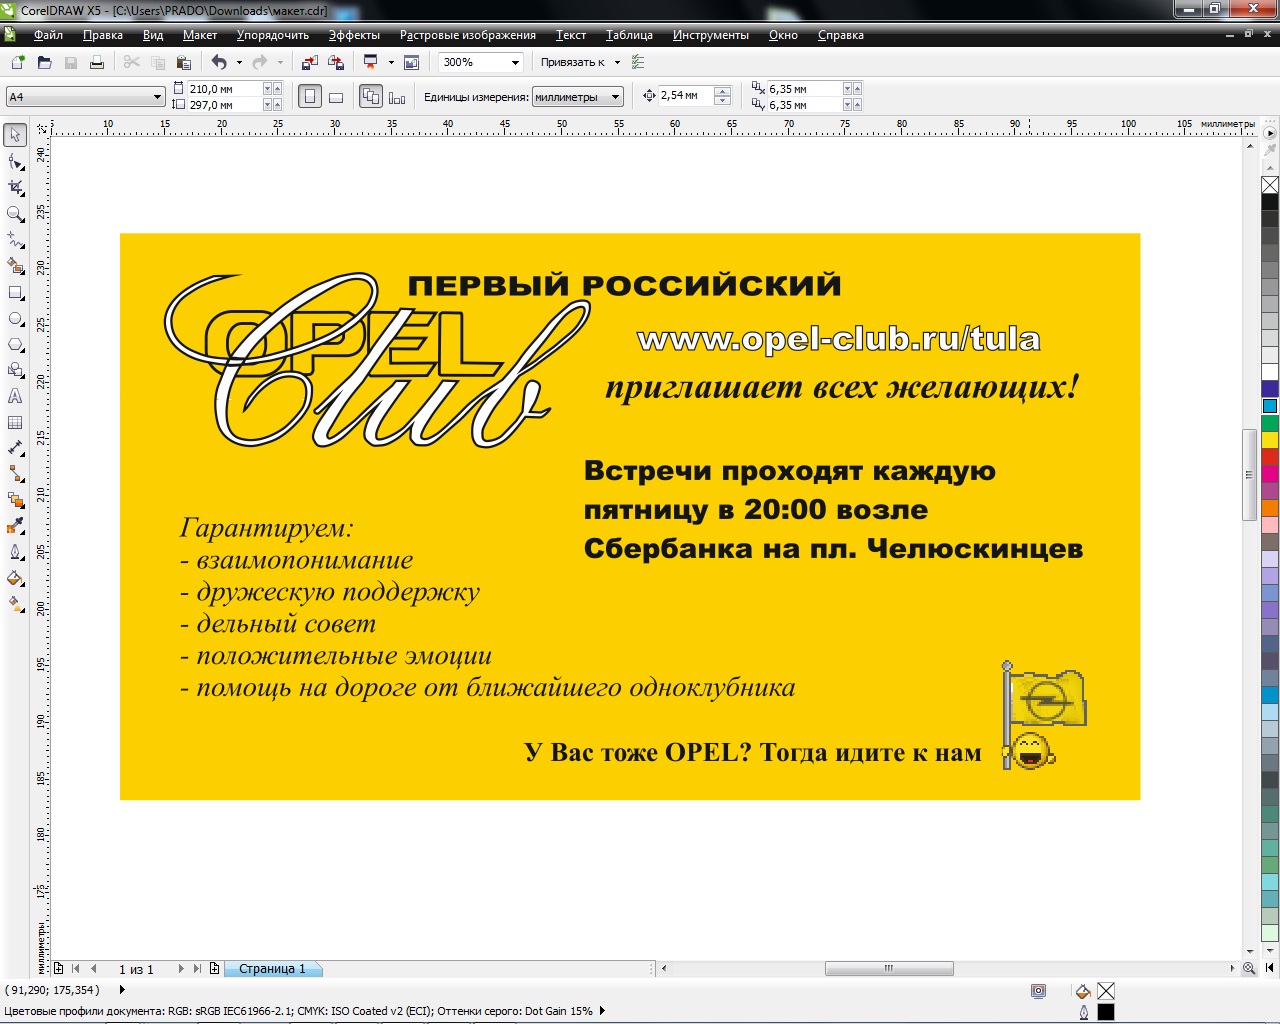Select the Table tool
The width and height of the screenshot is (1280, 1024).
point(15,422)
